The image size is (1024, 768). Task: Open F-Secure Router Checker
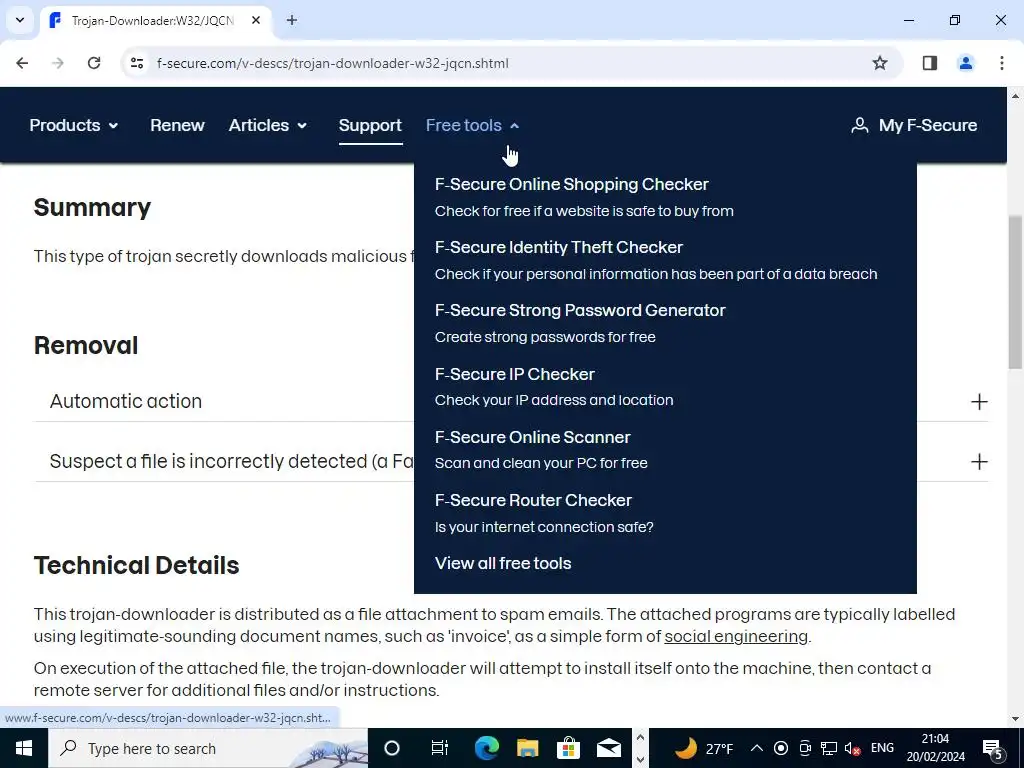(533, 500)
